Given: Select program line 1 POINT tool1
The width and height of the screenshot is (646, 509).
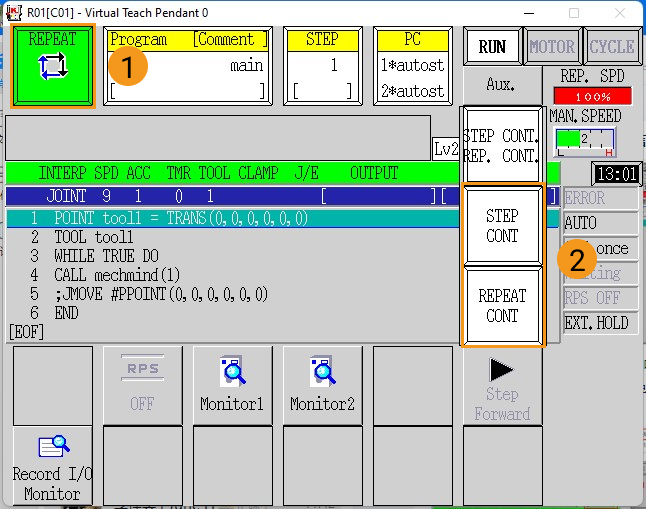Looking at the screenshot, I should [233, 218].
